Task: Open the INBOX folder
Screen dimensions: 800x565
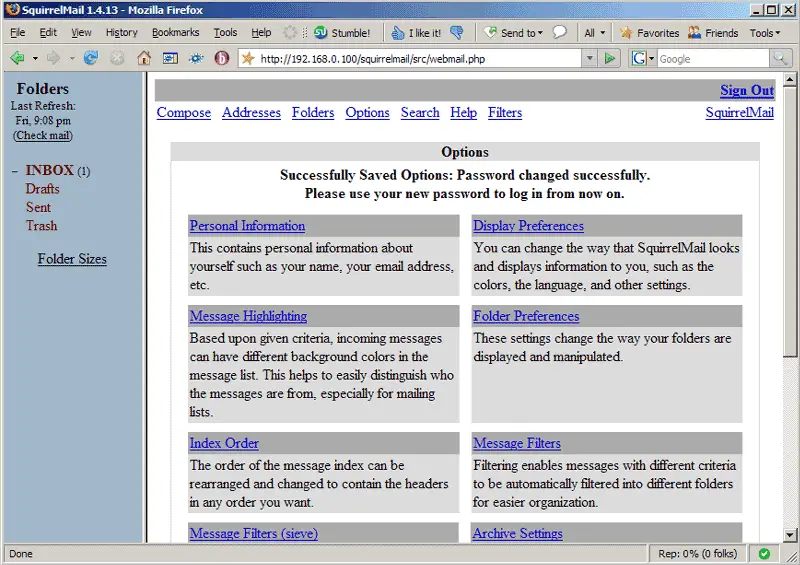Action: (49, 170)
